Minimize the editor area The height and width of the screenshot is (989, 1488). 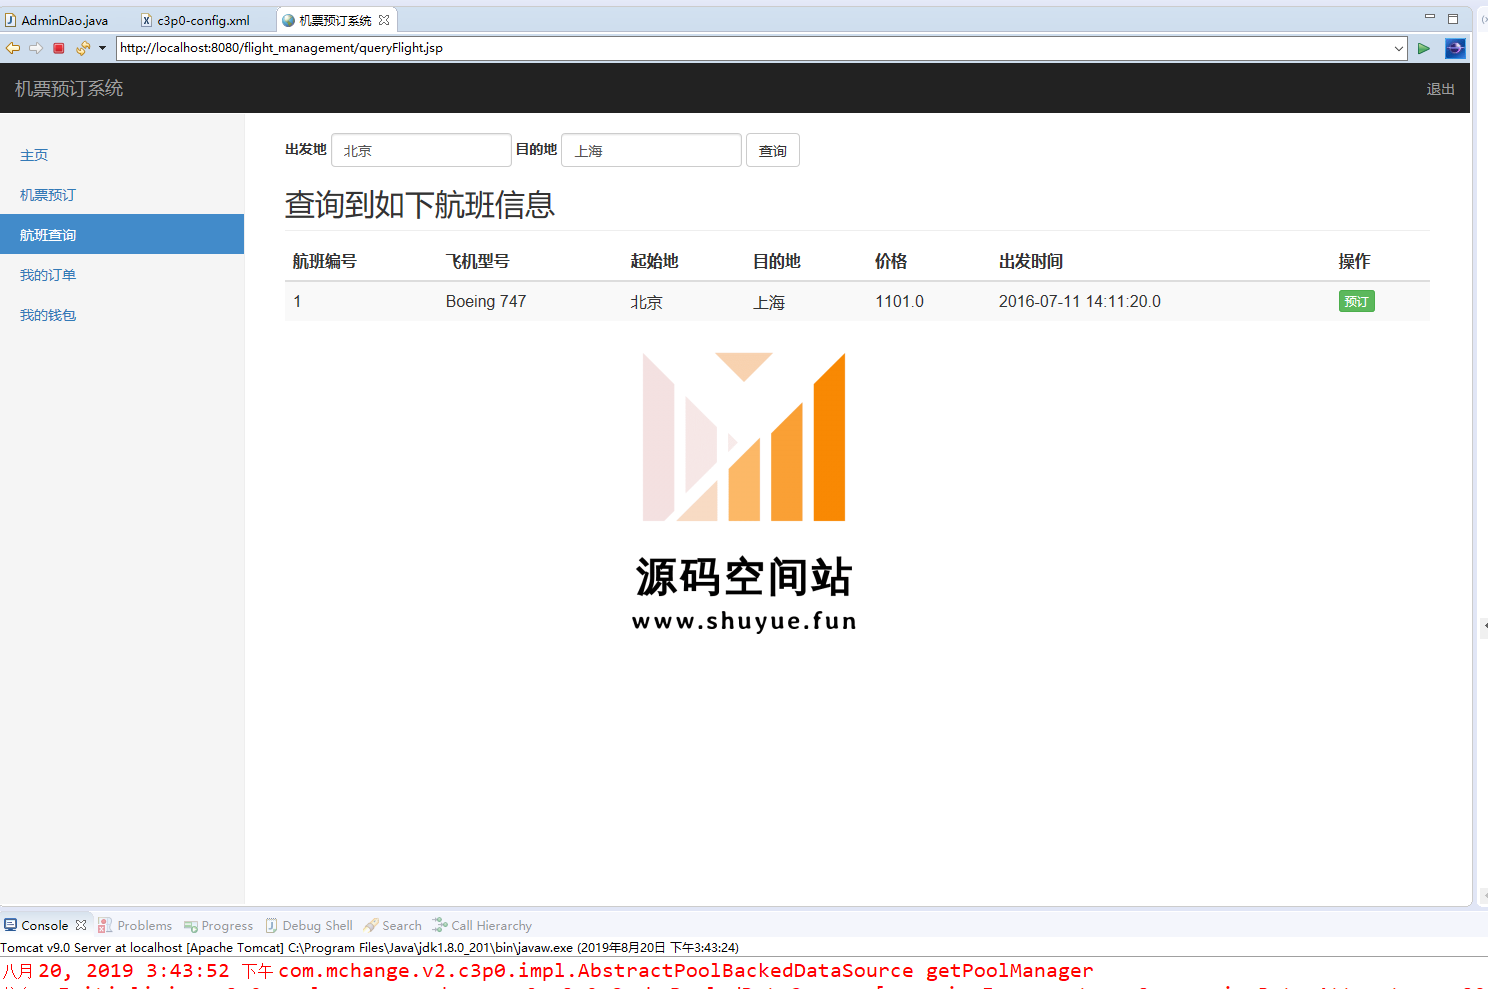pyautogui.click(x=1430, y=17)
